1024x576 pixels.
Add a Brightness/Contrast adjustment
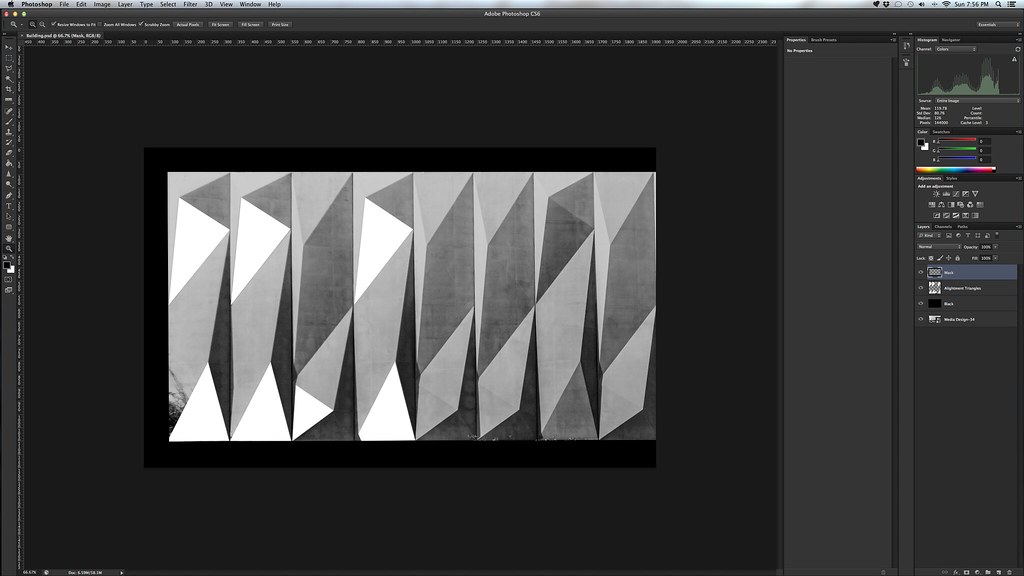pyautogui.click(x=936, y=193)
